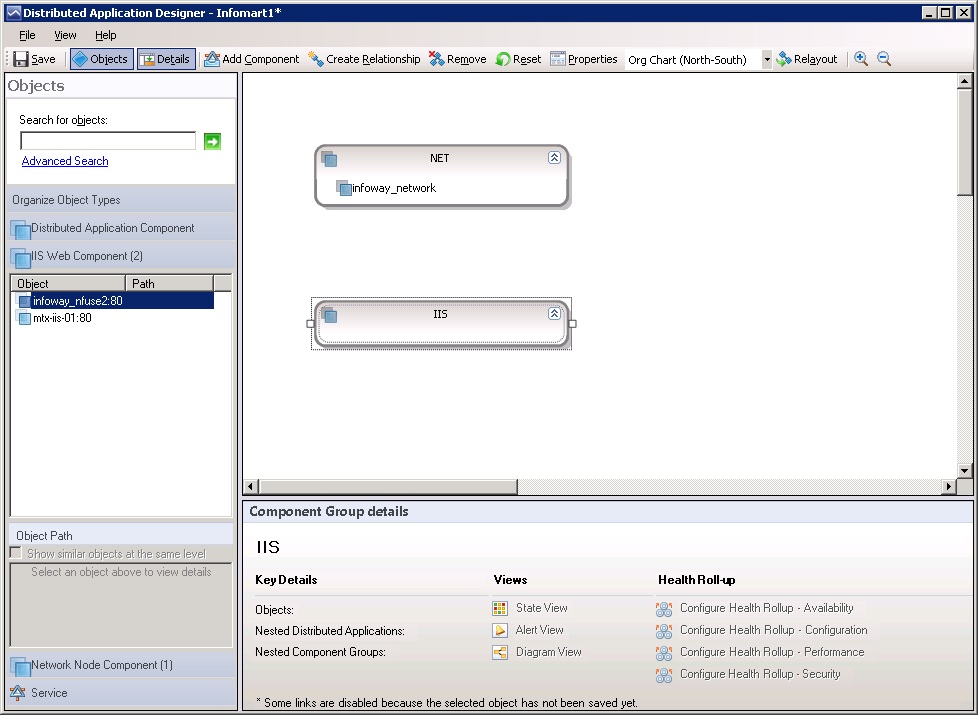Open the File menu
978x715 pixels.
(27, 36)
